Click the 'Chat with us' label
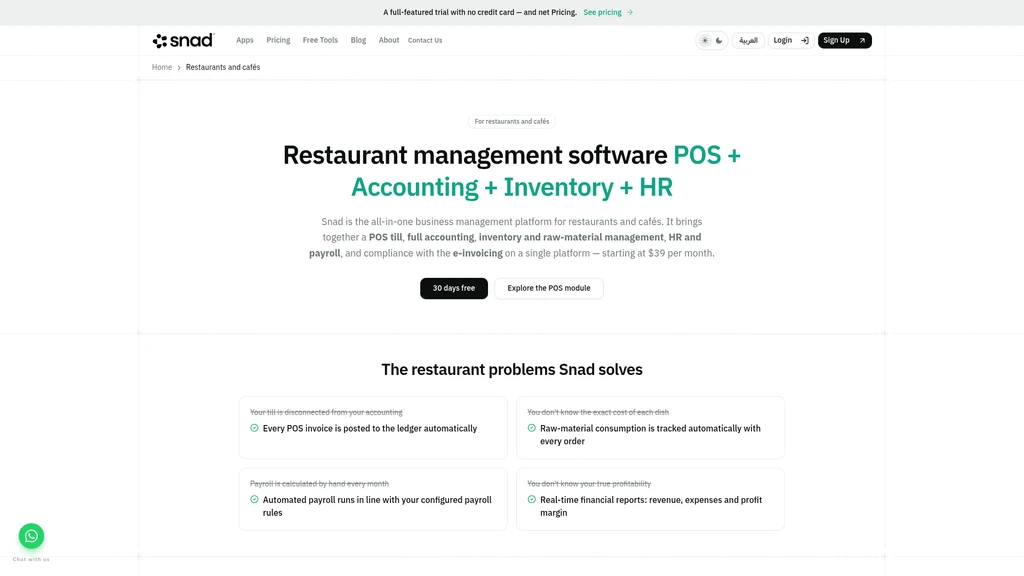1024x576 pixels. (x=31, y=559)
